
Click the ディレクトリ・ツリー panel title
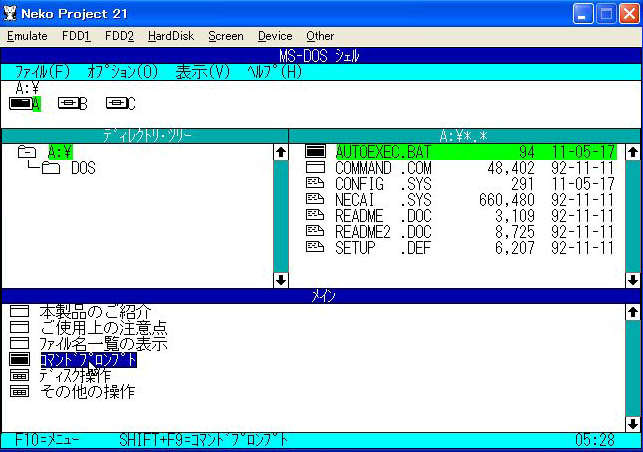pos(147,136)
